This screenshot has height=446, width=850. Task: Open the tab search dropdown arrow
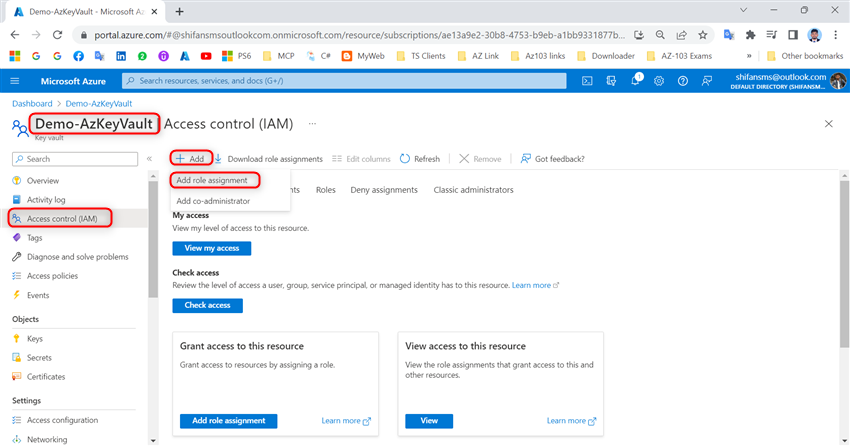tap(743, 10)
